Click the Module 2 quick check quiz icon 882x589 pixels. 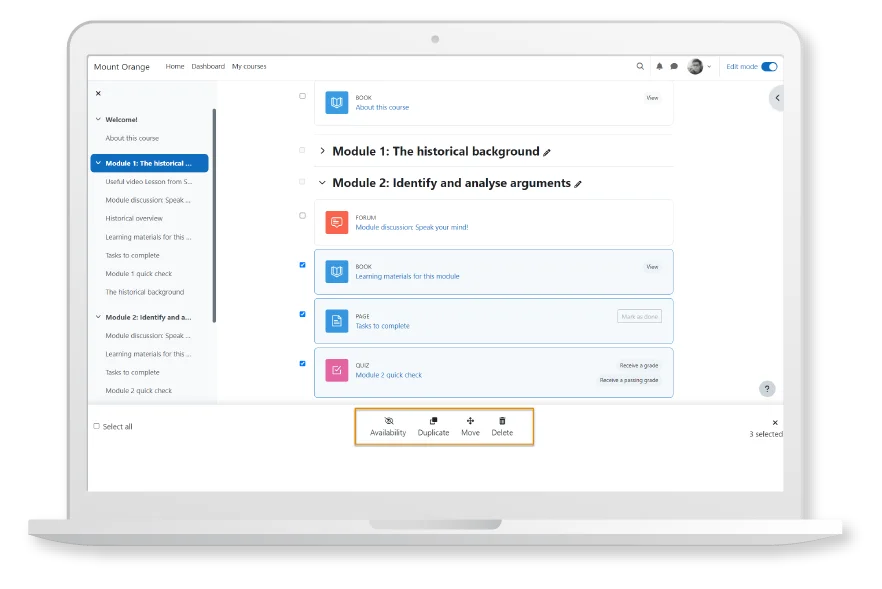(336, 370)
